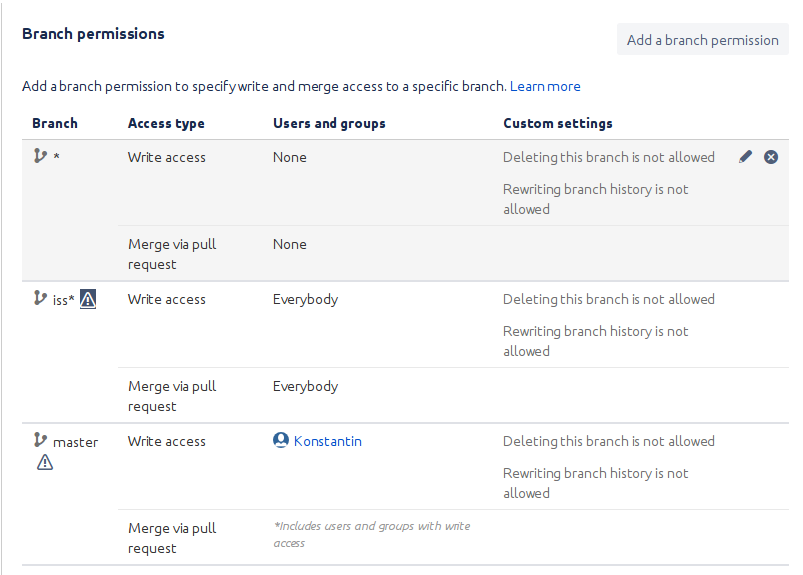Screen dimensions: 803x575
Task: Select the Access type column header
Action: (x=166, y=123)
